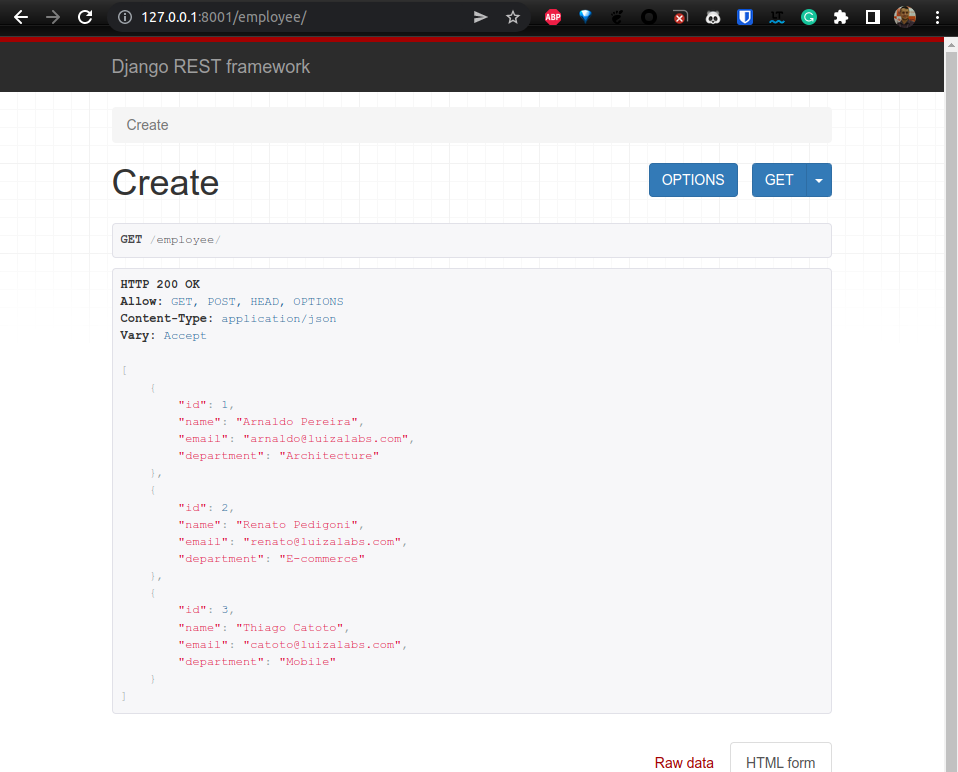Open the cast-blocked red X extension
The height and width of the screenshot is (772, 958).
tap(680, 17)
